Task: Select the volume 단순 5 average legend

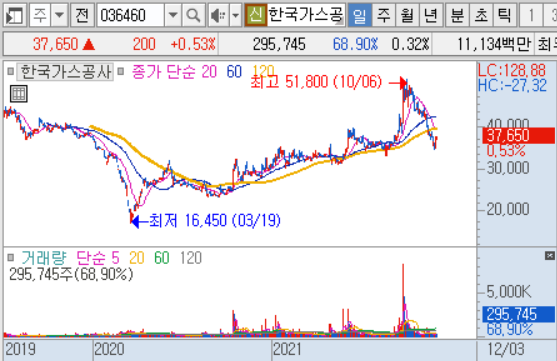Action: pyautogui.click(x=98, y=258)
